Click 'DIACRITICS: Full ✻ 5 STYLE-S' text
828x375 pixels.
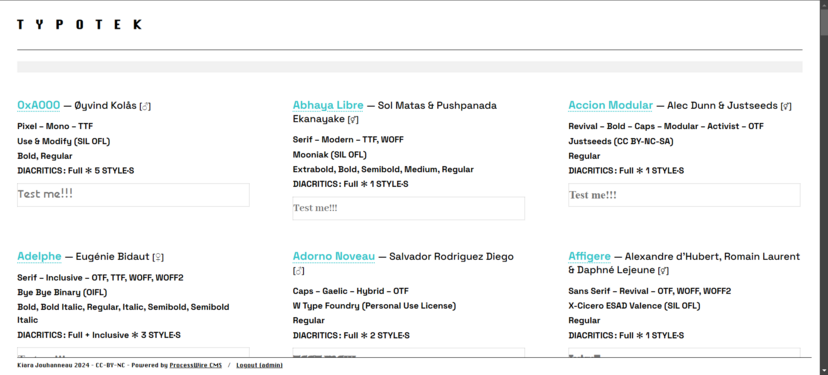tap(76, 171)
